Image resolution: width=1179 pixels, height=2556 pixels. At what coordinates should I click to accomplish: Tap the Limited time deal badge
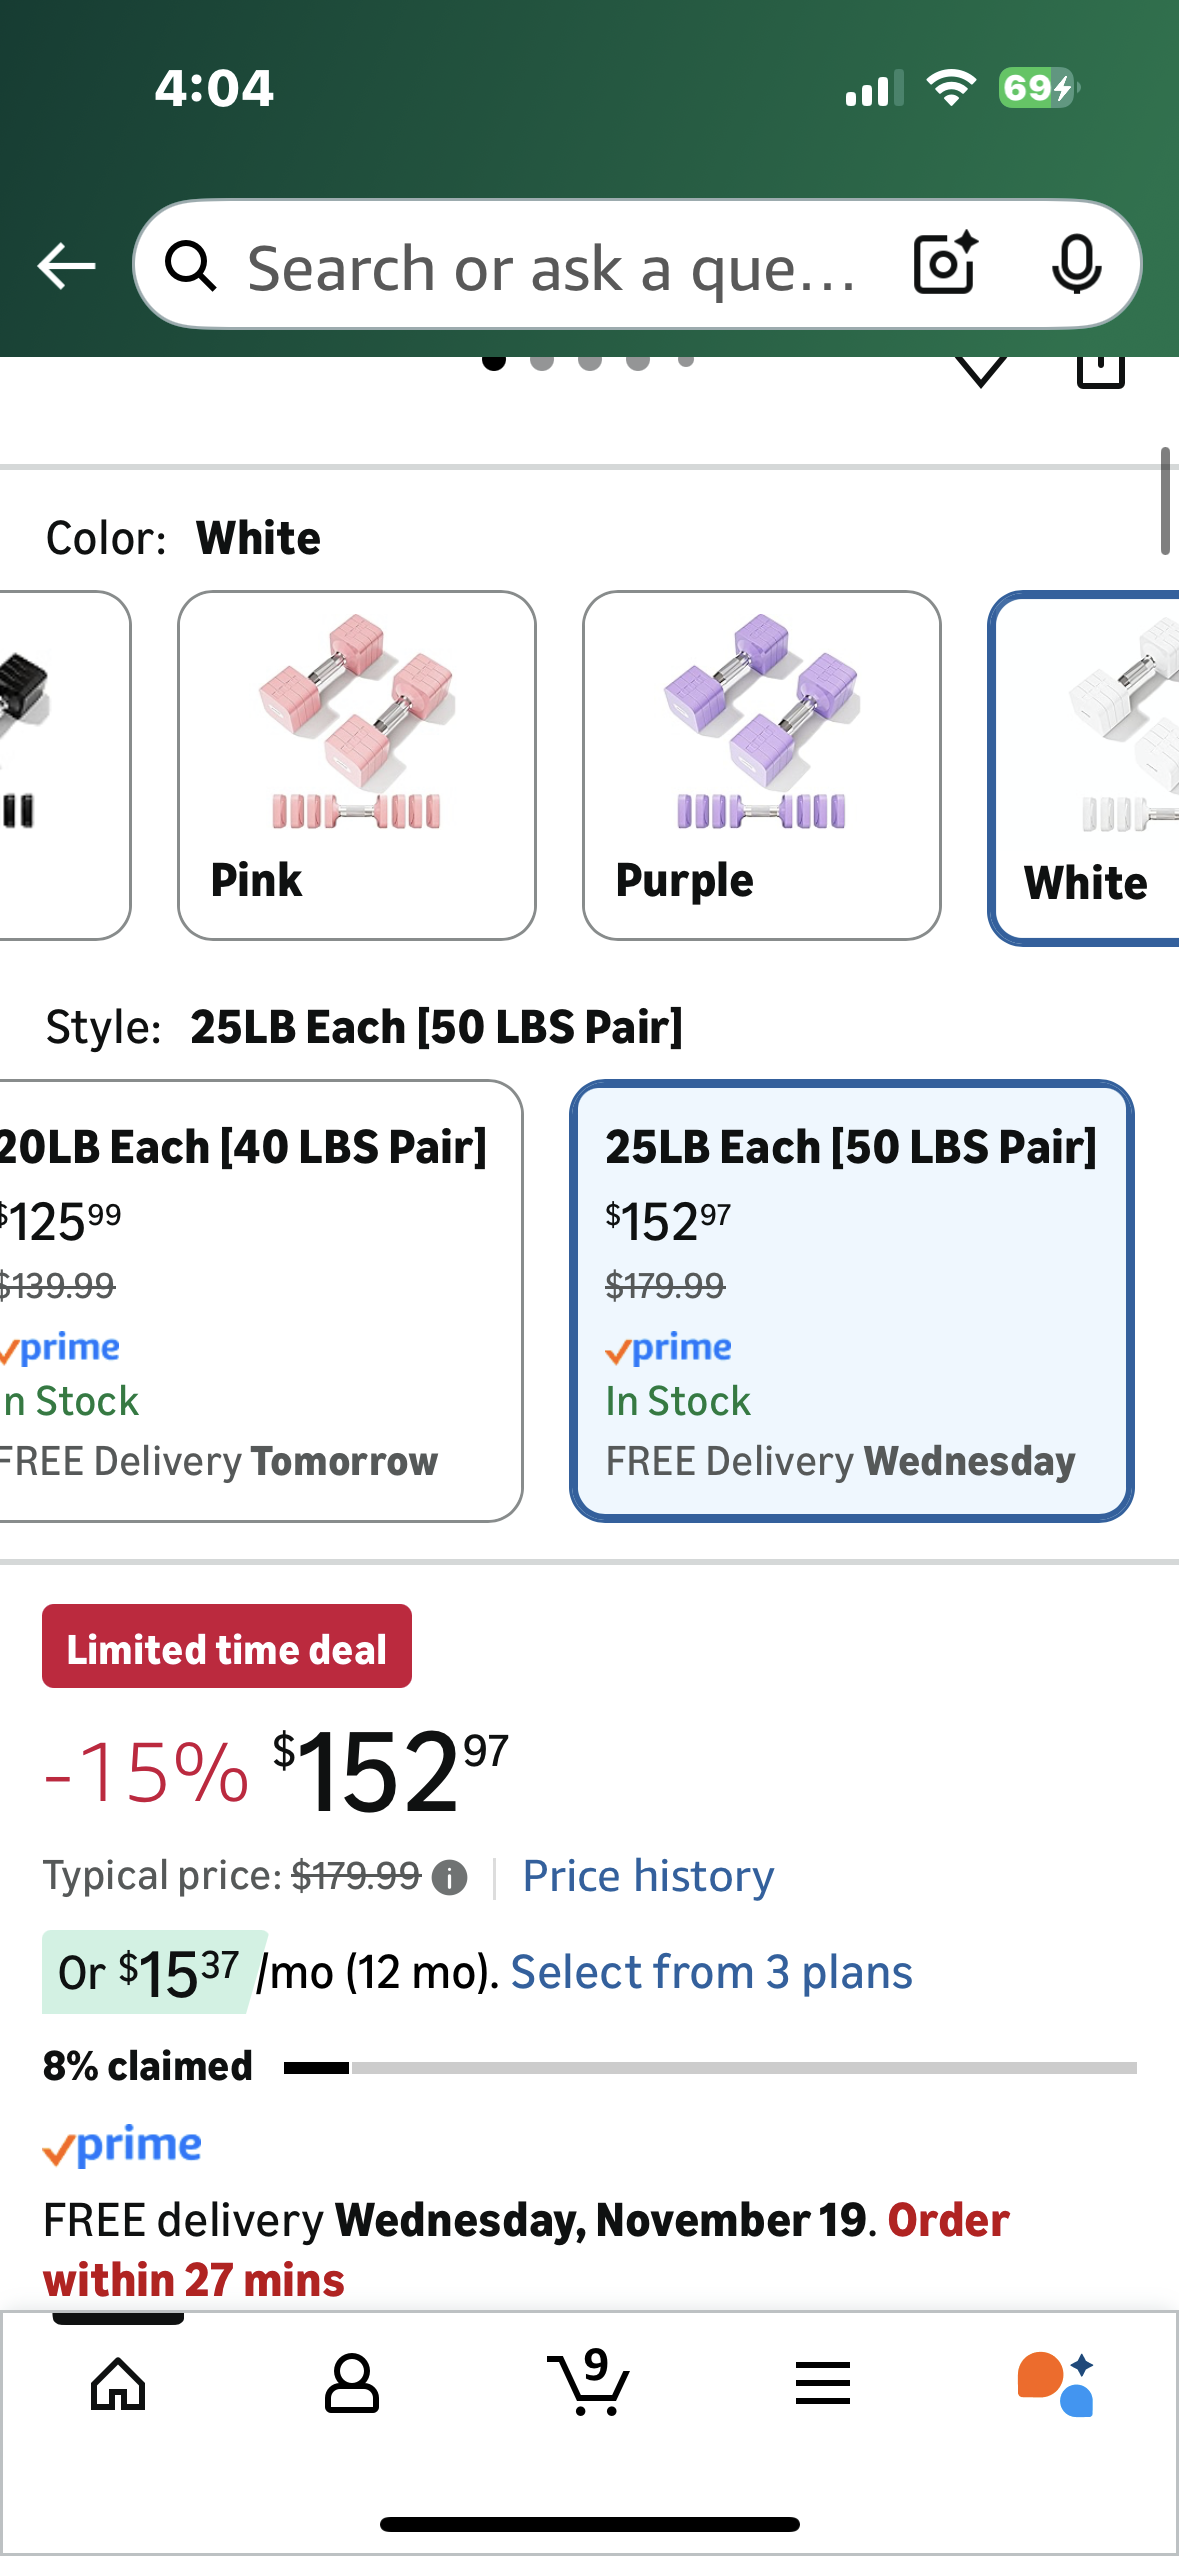(227, 1647)
